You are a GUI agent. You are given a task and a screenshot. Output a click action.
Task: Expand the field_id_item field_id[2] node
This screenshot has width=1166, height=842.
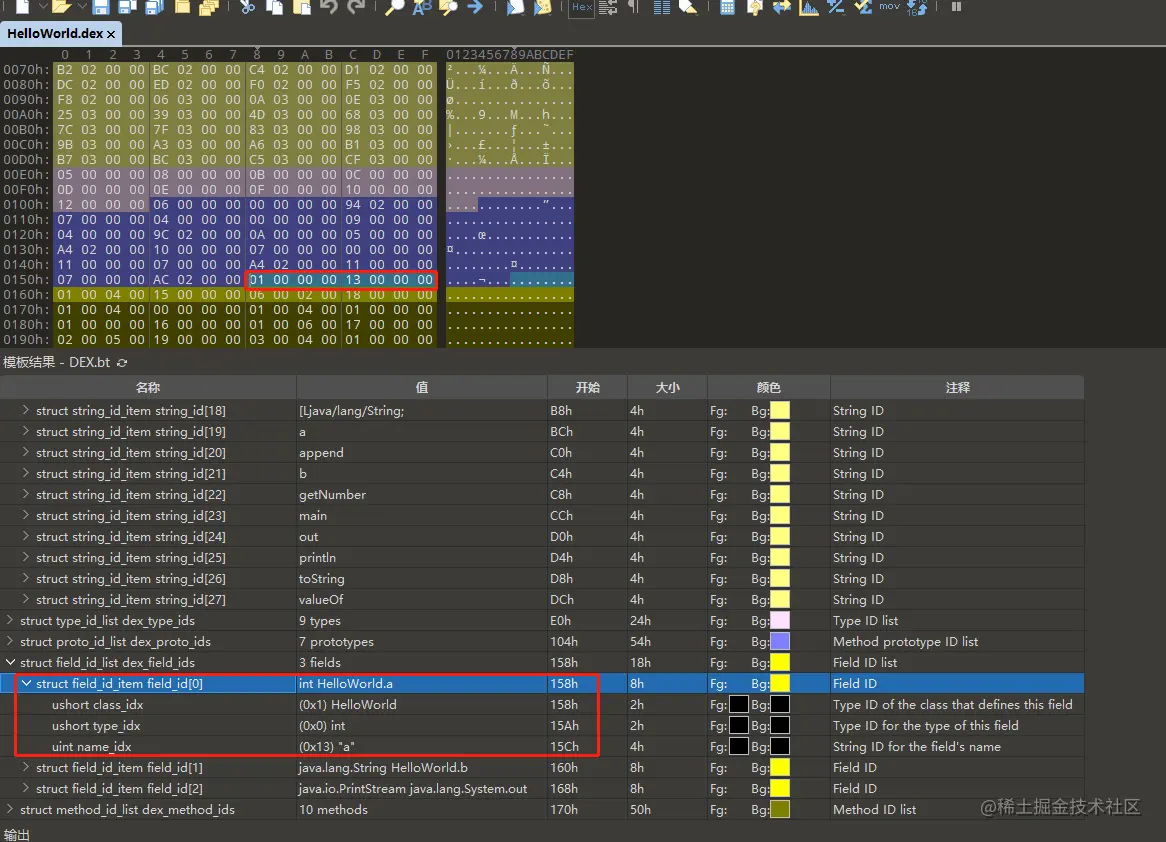tap(26, 788)
